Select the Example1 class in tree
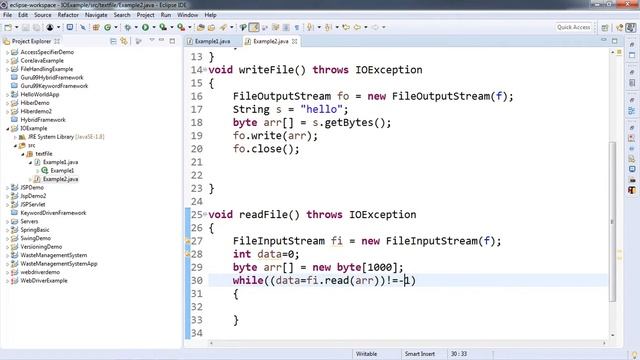This screenshot has height=360, width=640. [x=62, y=171]
